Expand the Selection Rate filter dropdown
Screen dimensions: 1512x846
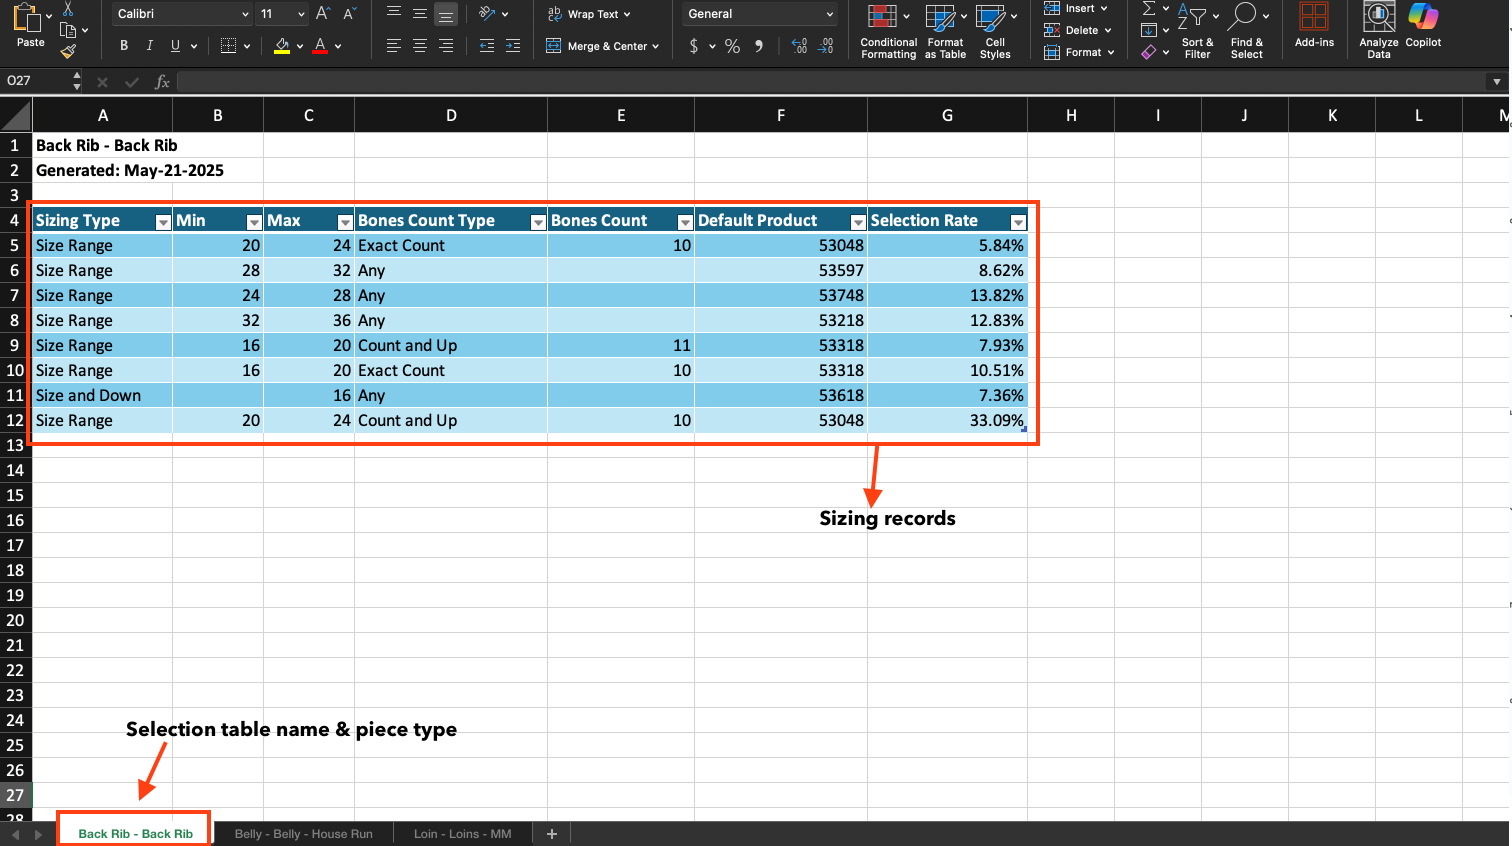coord(1018,222)
